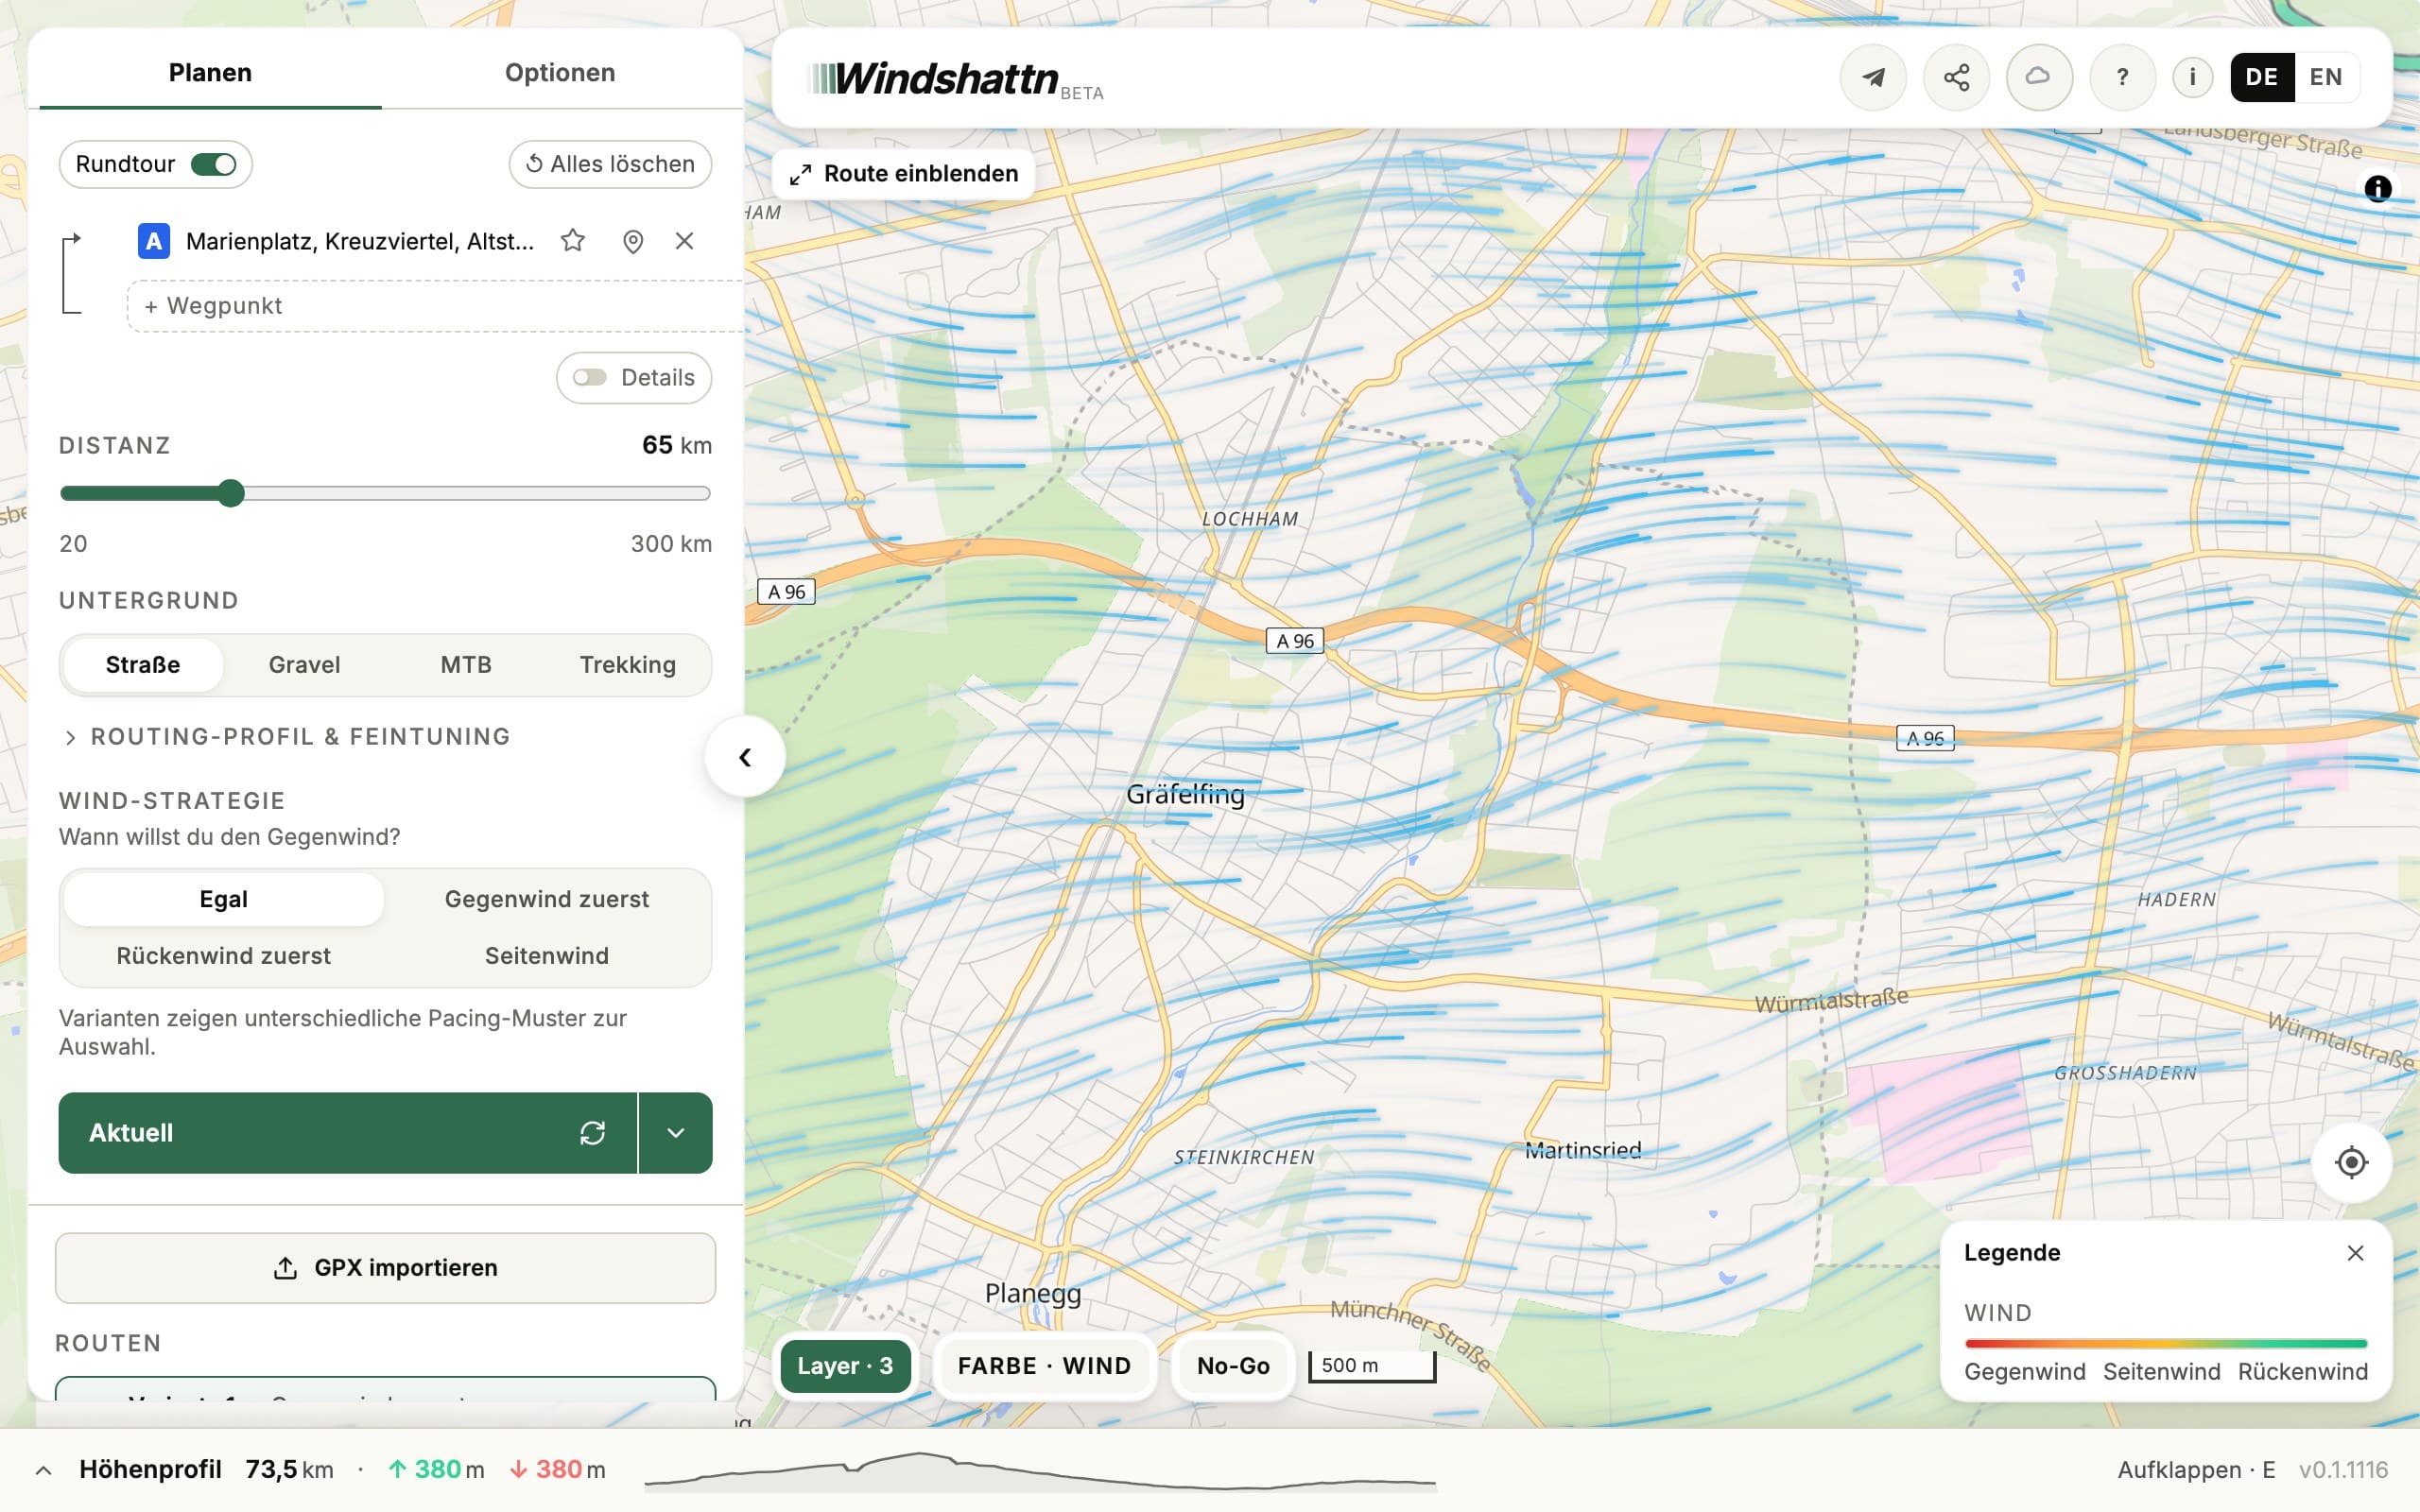Viewport: 2420px width, 1512px height.
Task: Click the Route einblenden button
Action: point(904,174)
